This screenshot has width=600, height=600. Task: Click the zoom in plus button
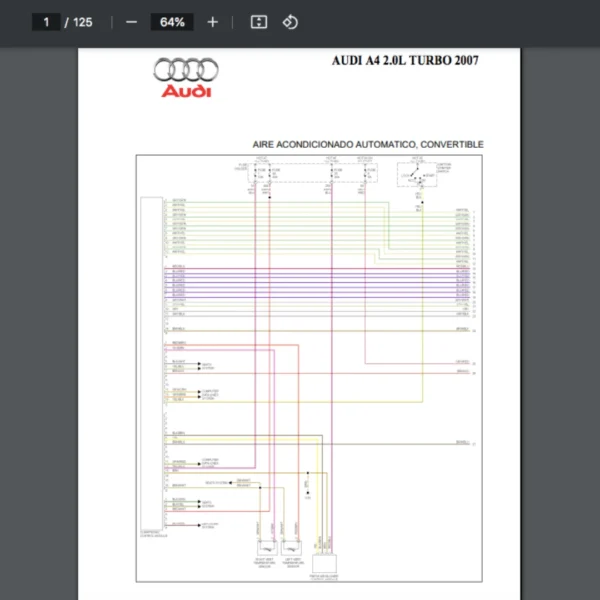pos(212,22)
